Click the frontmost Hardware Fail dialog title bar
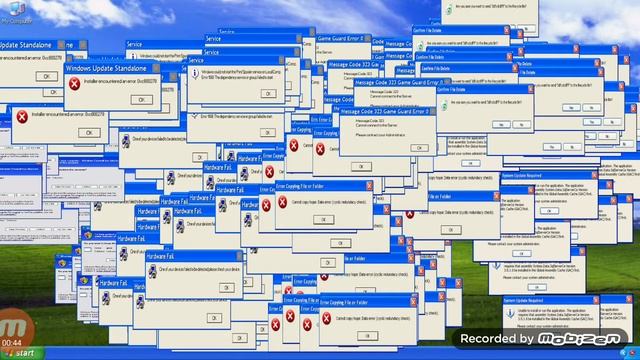 [x=194, y=256]
